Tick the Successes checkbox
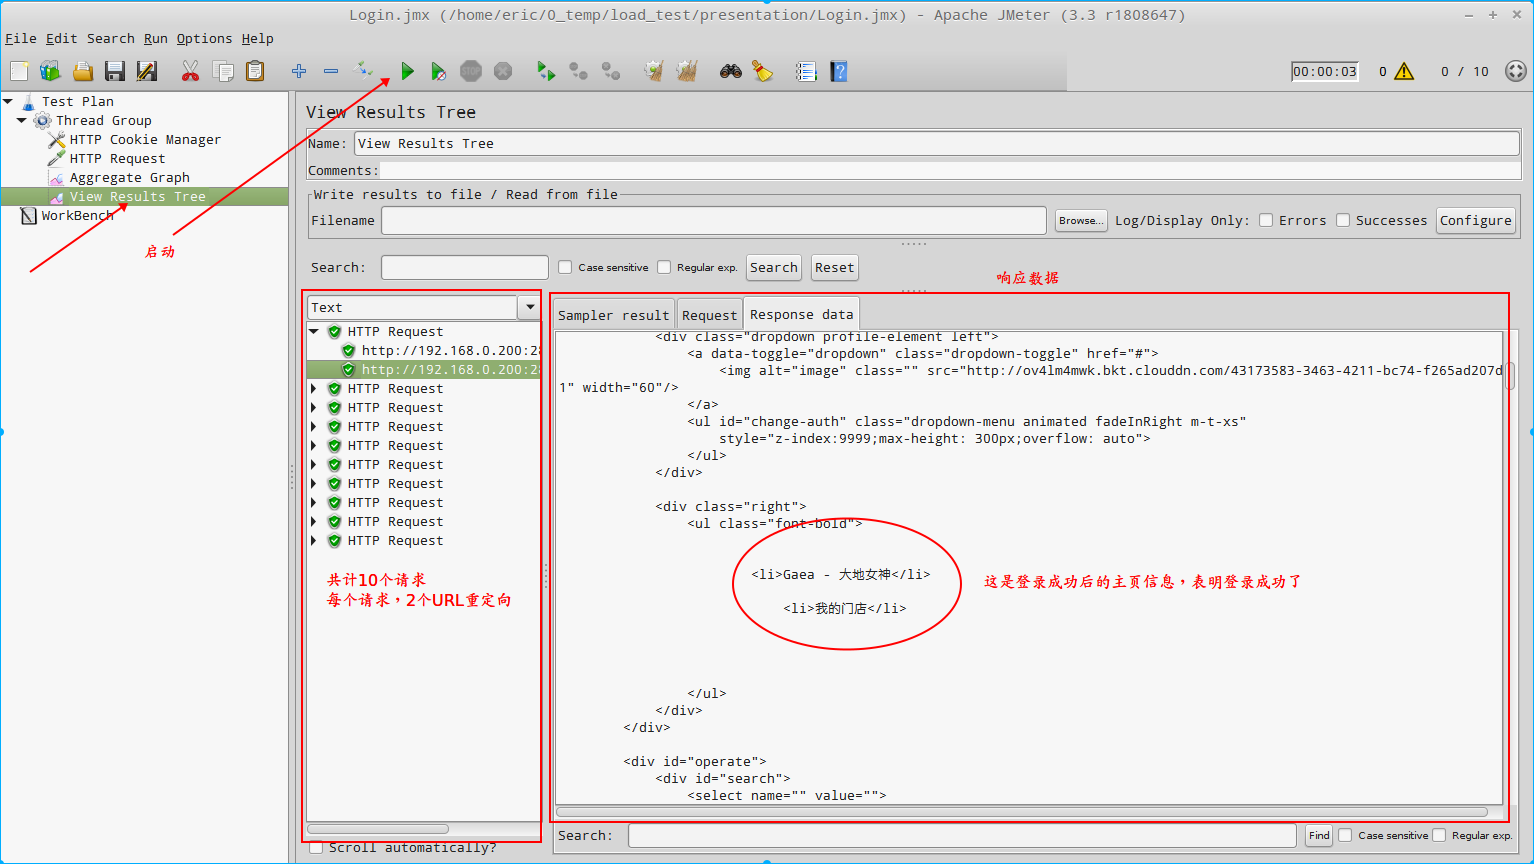Screen dimensions: 1534x864 coord(1343,221)
